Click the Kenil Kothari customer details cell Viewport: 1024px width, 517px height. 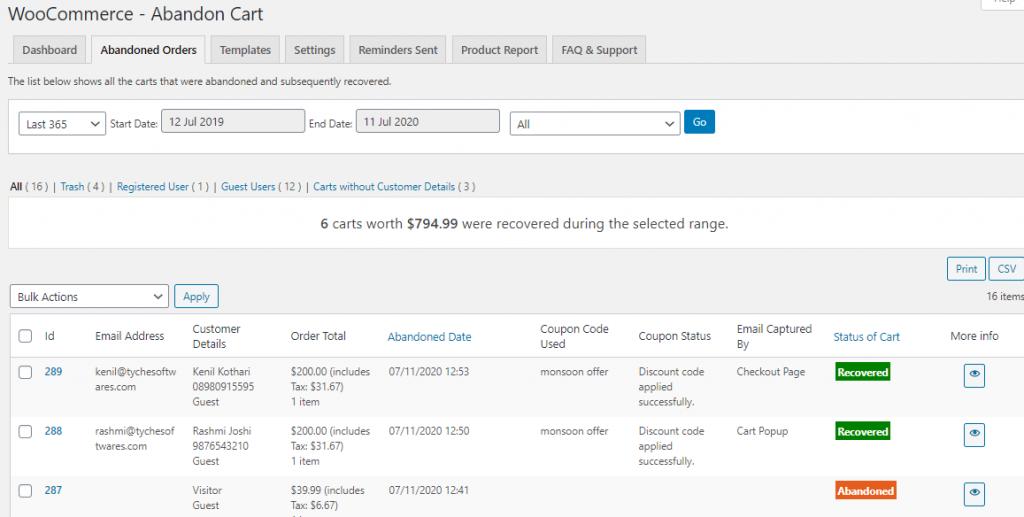coord(223,386)
